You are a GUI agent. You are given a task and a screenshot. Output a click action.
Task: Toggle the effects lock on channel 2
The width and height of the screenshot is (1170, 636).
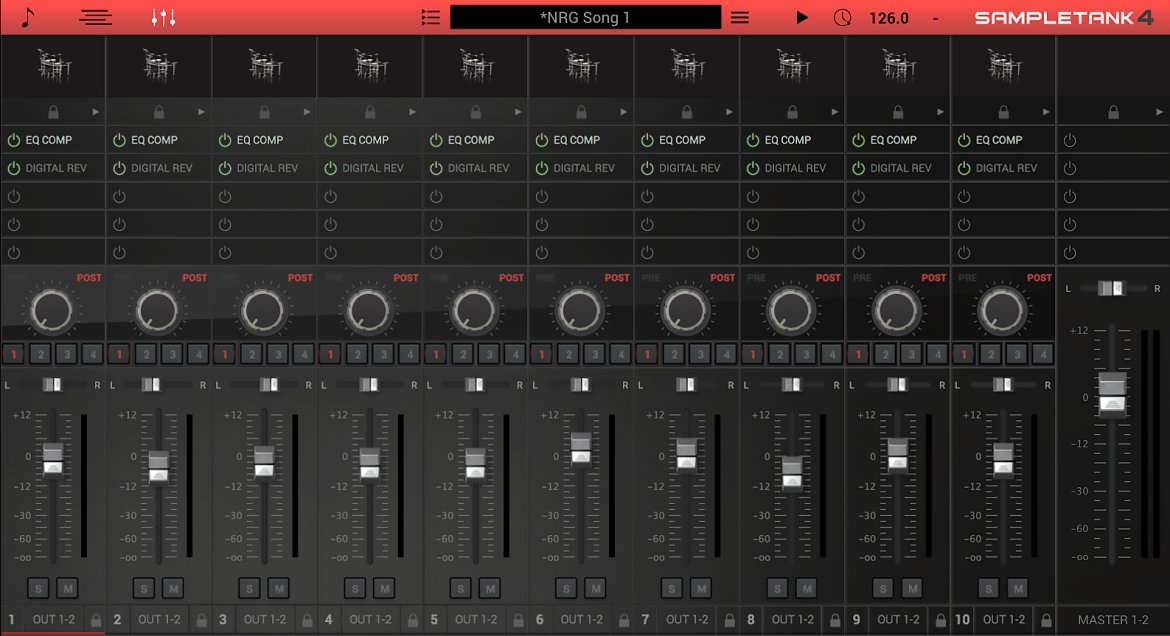[159, 112]
